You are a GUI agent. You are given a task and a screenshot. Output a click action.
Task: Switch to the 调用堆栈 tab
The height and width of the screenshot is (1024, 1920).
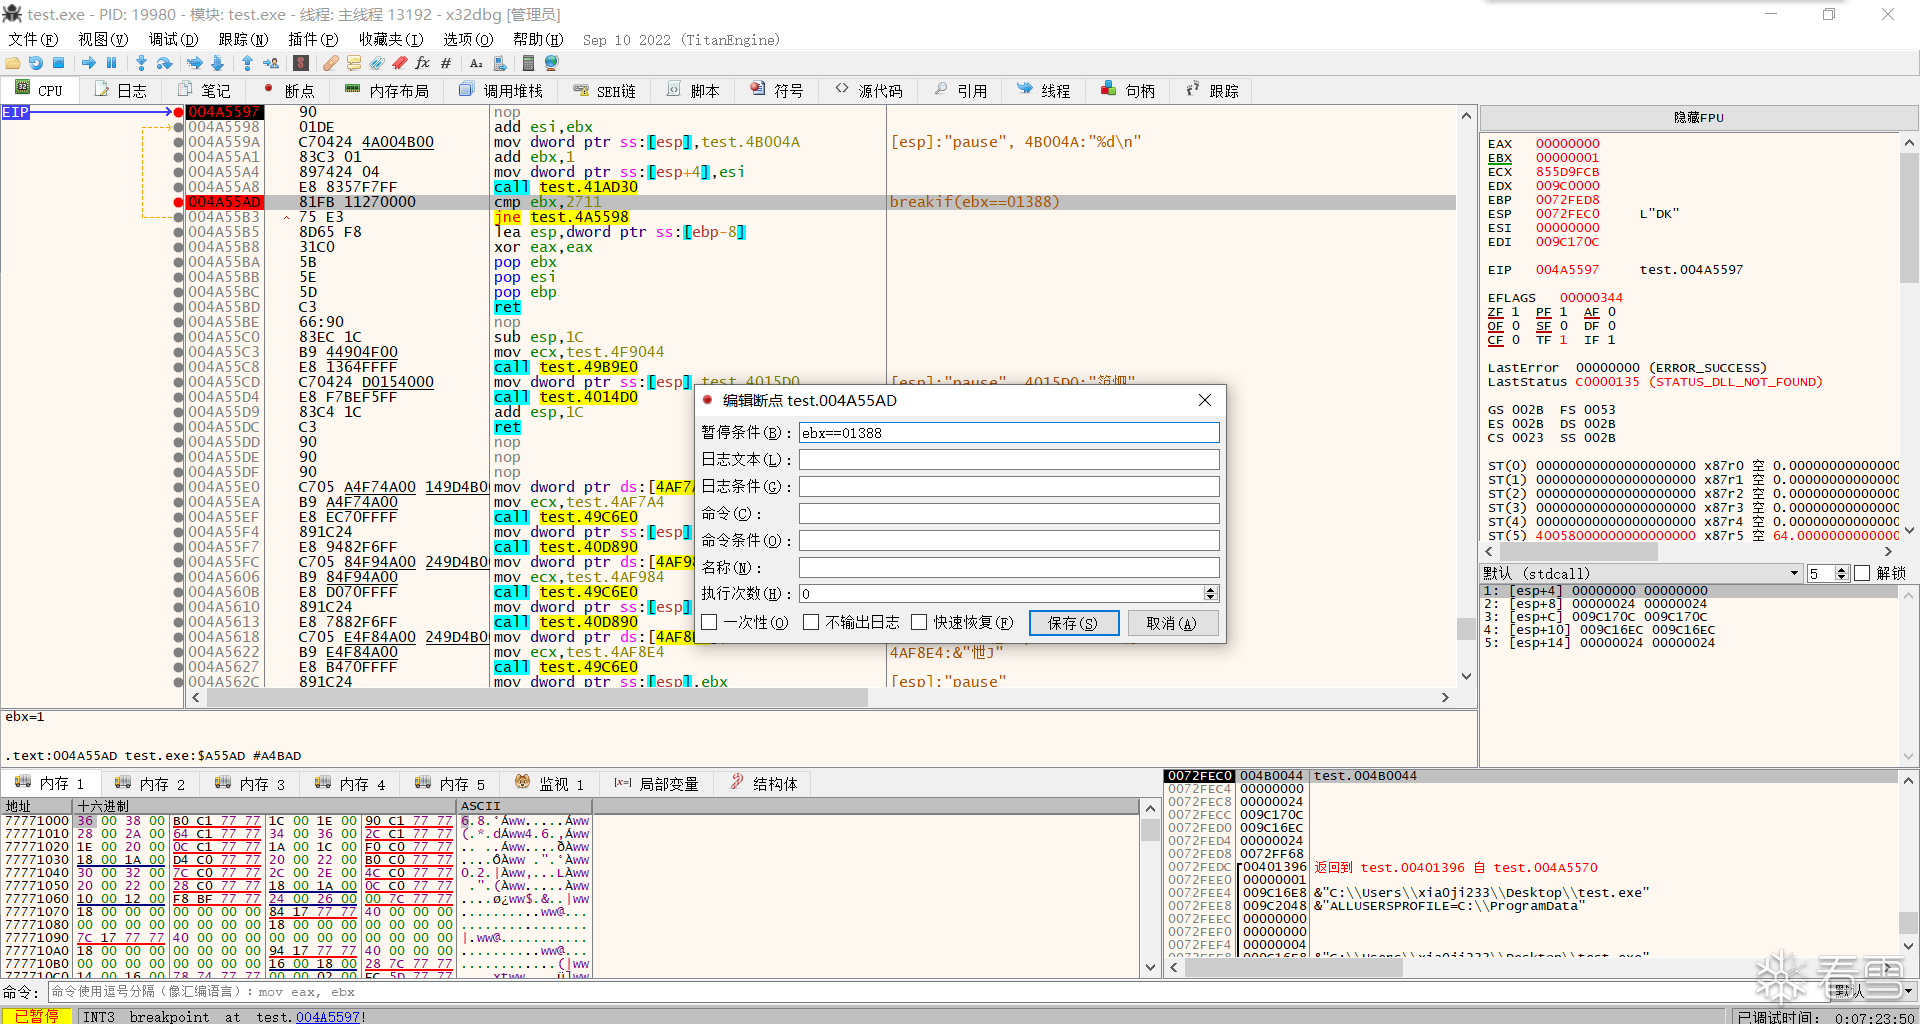tap(502, 90)
